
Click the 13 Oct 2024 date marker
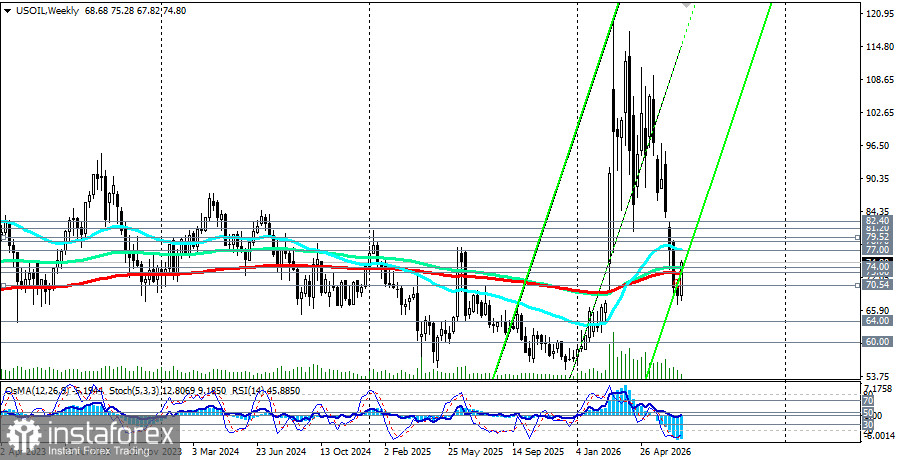pos(344,451)
